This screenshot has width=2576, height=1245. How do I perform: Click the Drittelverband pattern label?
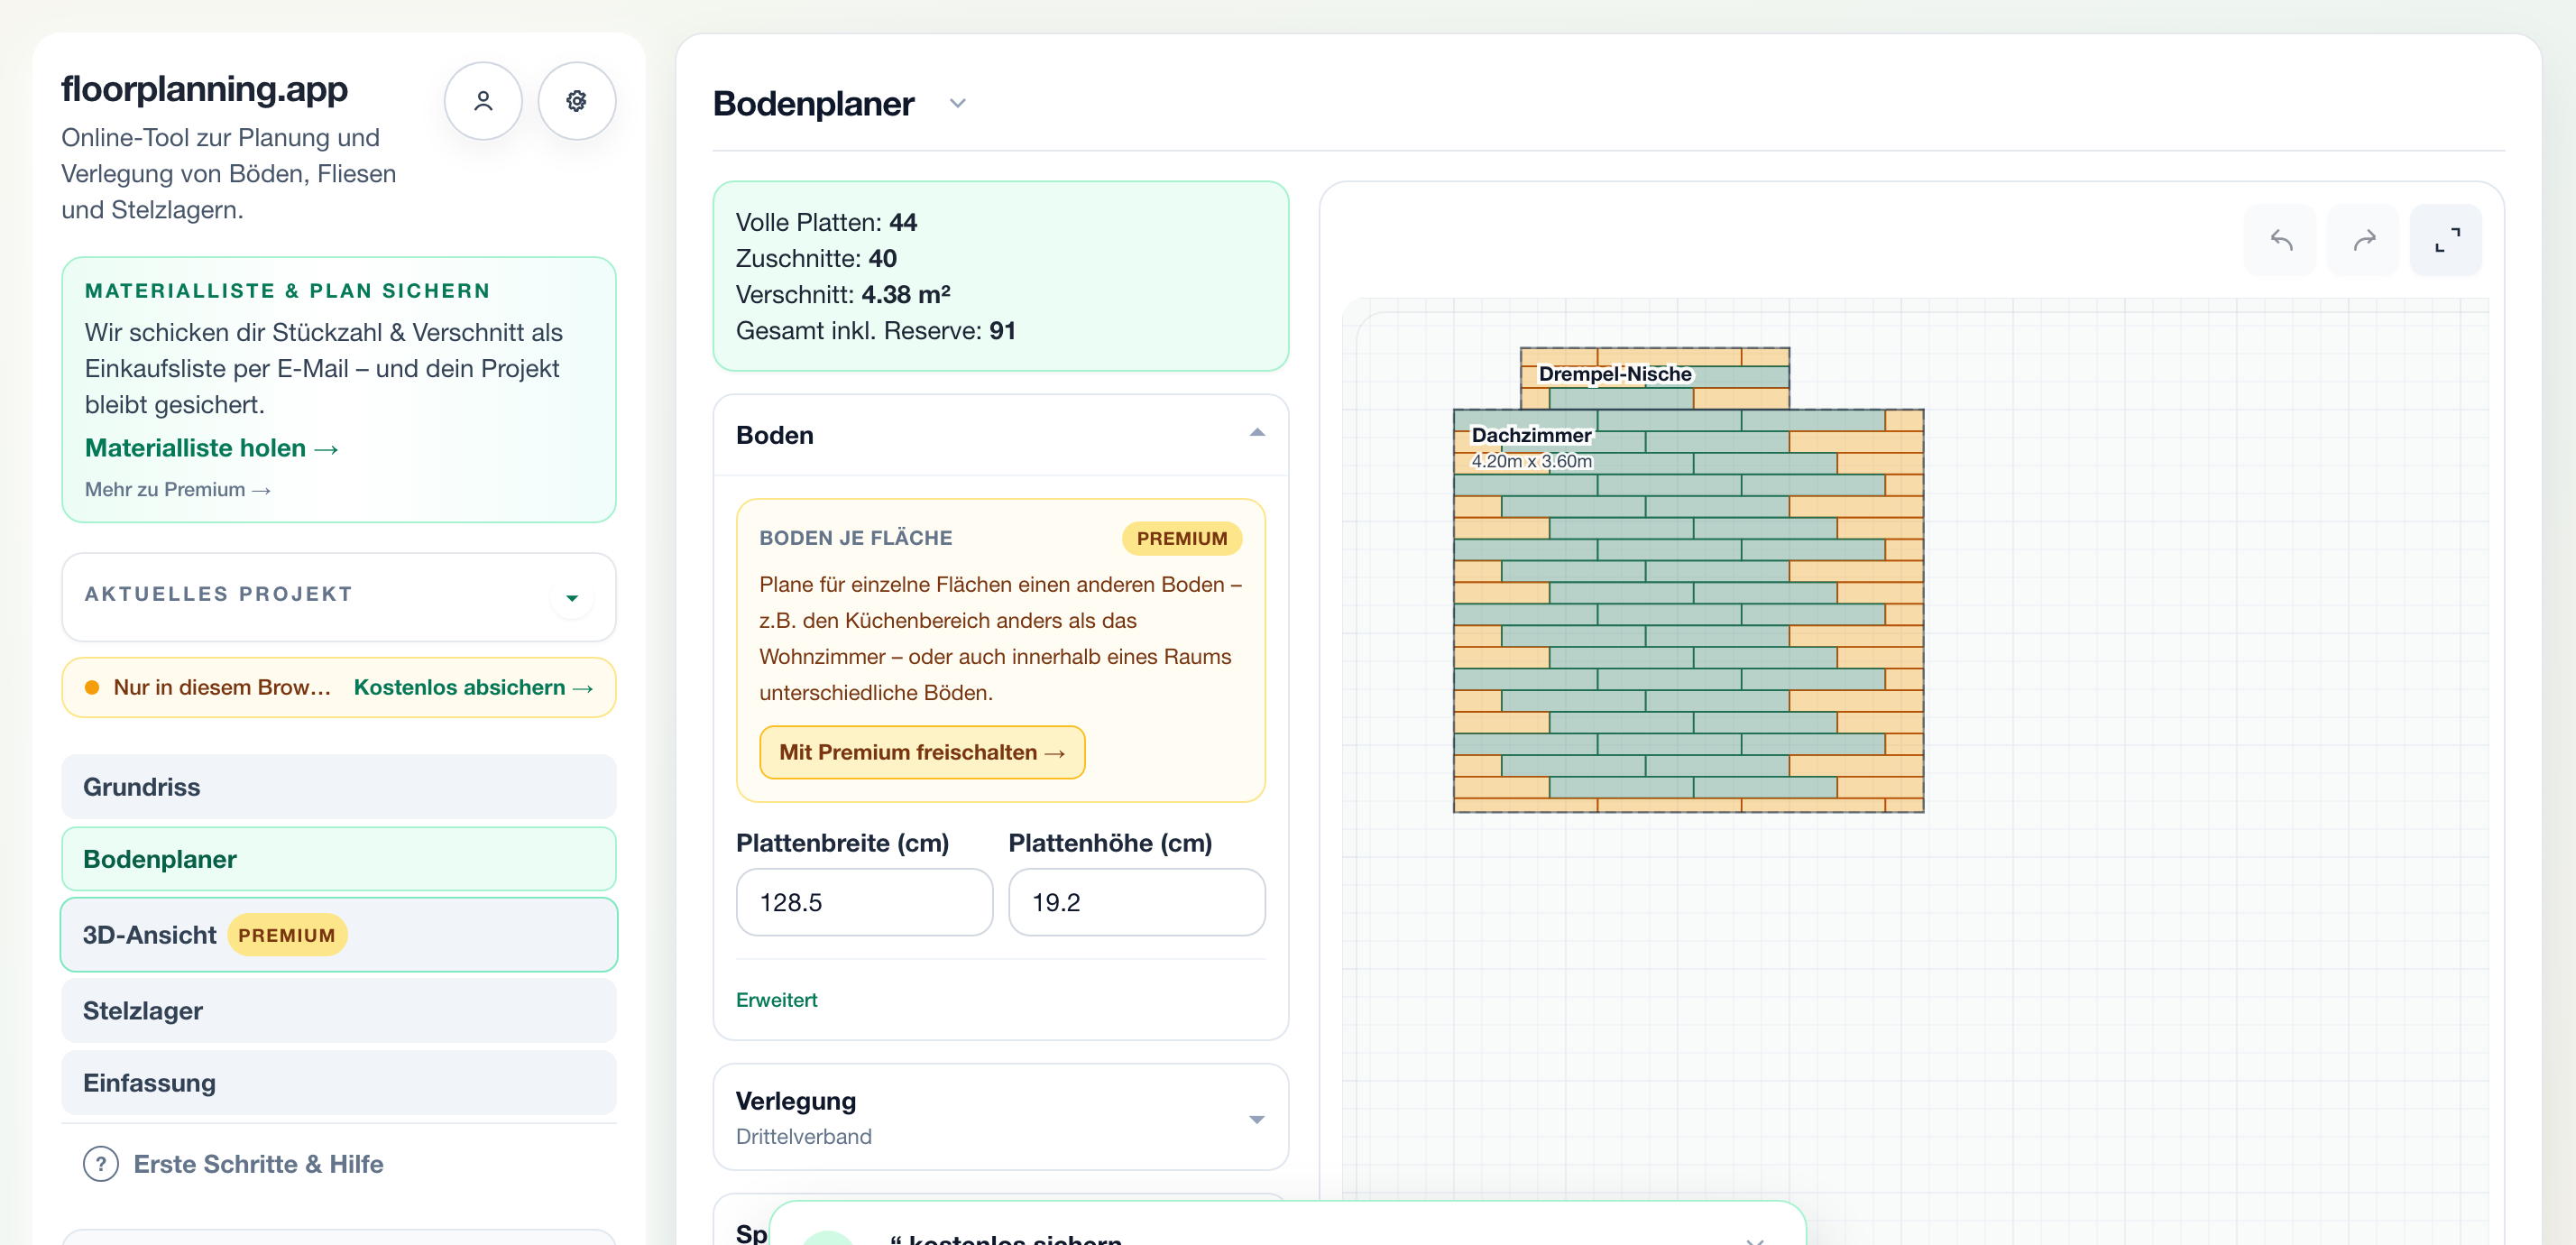pos(804,1137)
